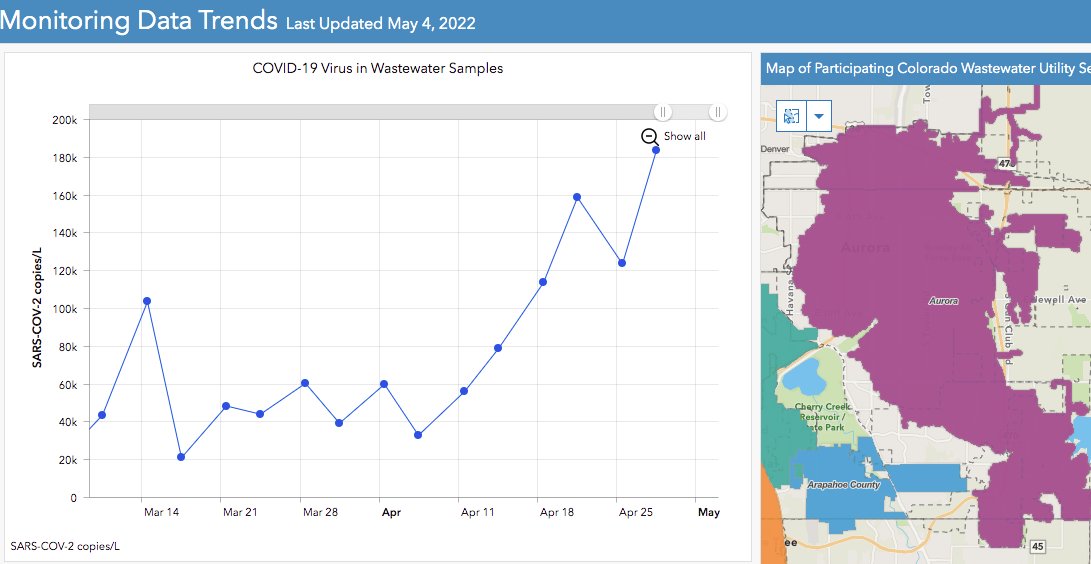Select the data point near 61k at Mar 28

[x=305, y=383]
